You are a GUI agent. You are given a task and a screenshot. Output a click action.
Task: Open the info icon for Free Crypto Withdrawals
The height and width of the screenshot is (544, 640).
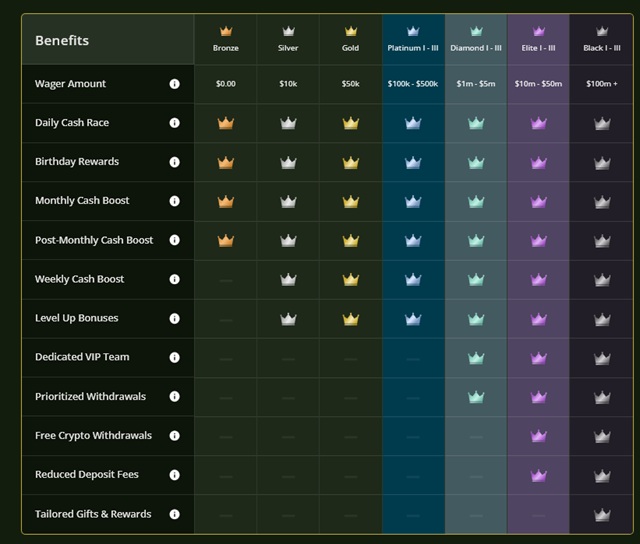coord(174,435)
